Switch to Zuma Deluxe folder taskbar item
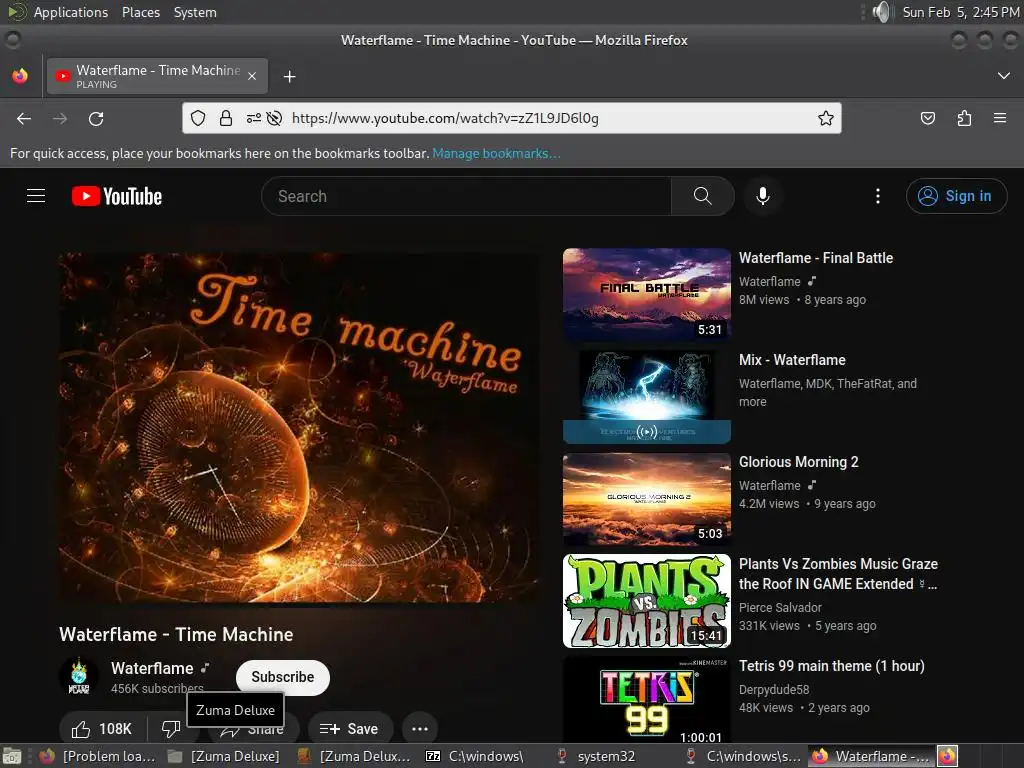 click(224, 756)
